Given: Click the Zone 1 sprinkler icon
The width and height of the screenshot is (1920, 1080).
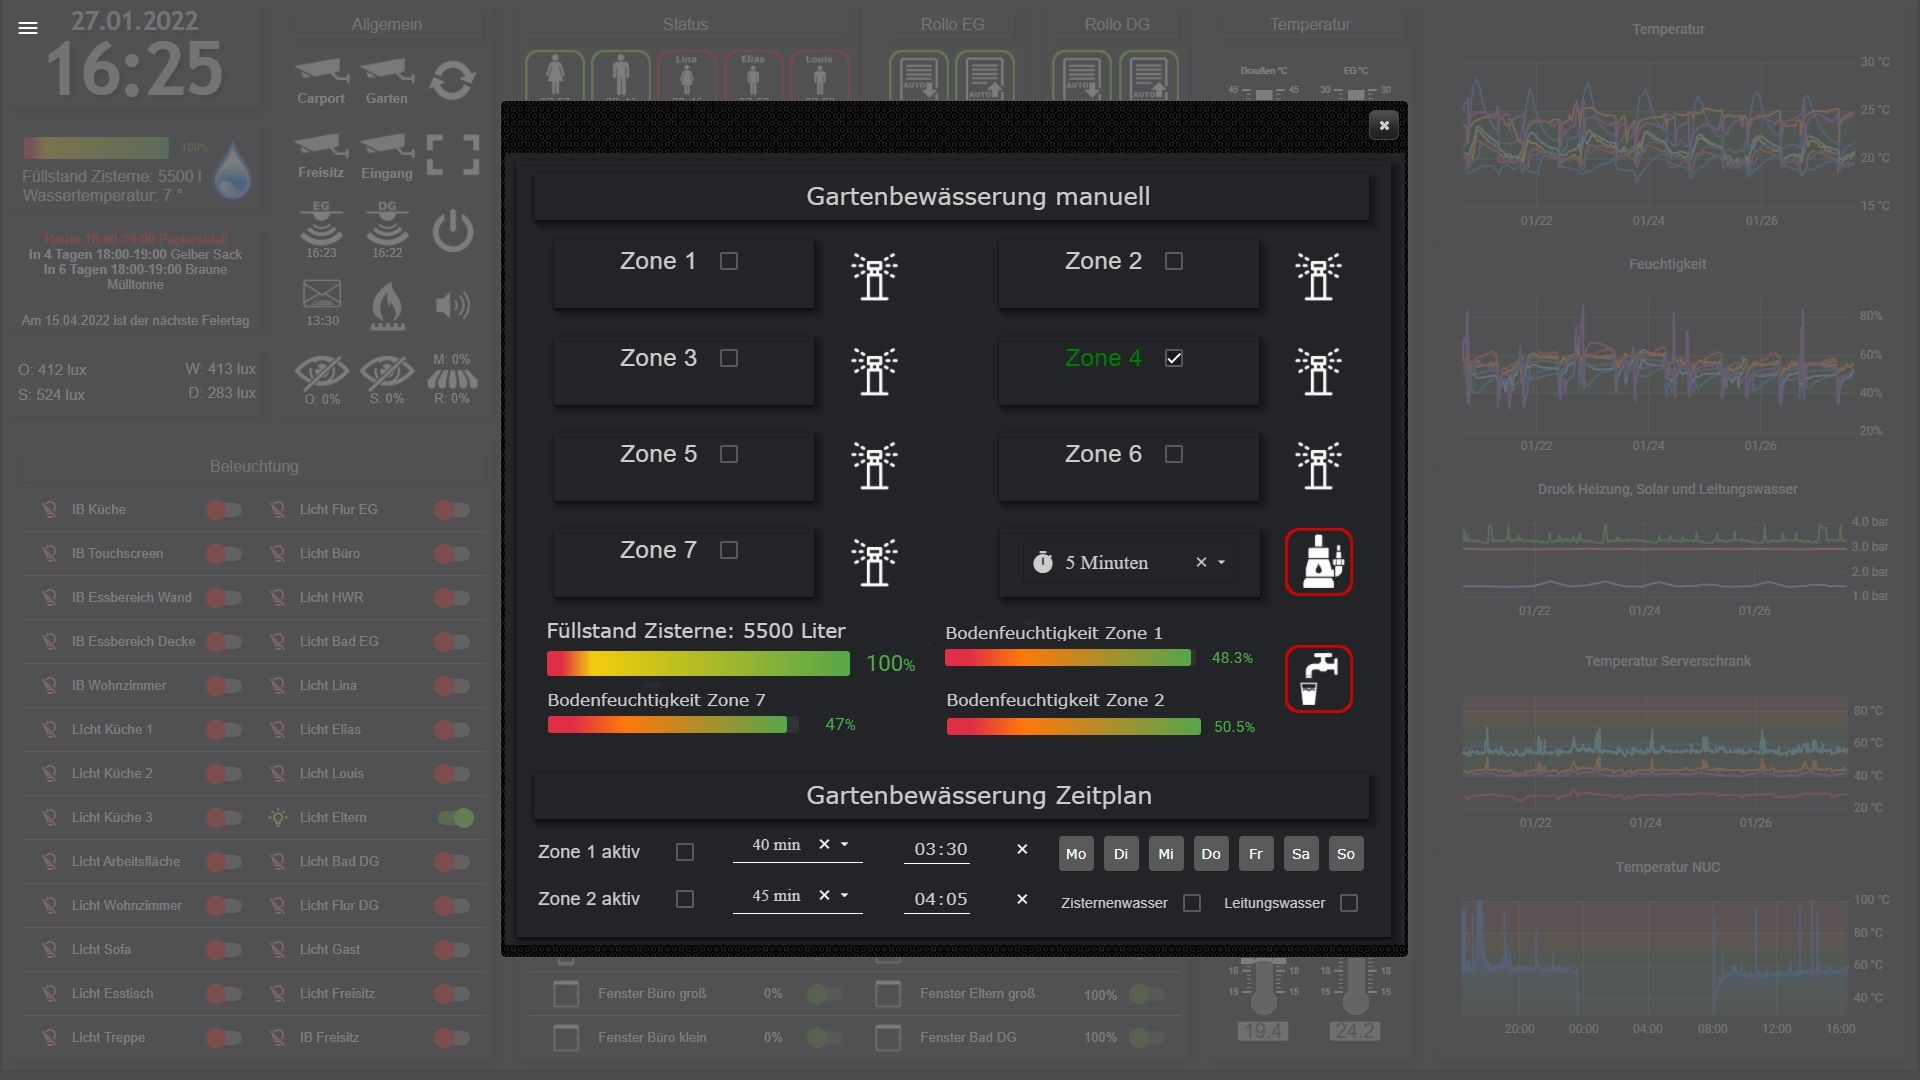Looking at the screenshot, I should [x=874, y=276].
